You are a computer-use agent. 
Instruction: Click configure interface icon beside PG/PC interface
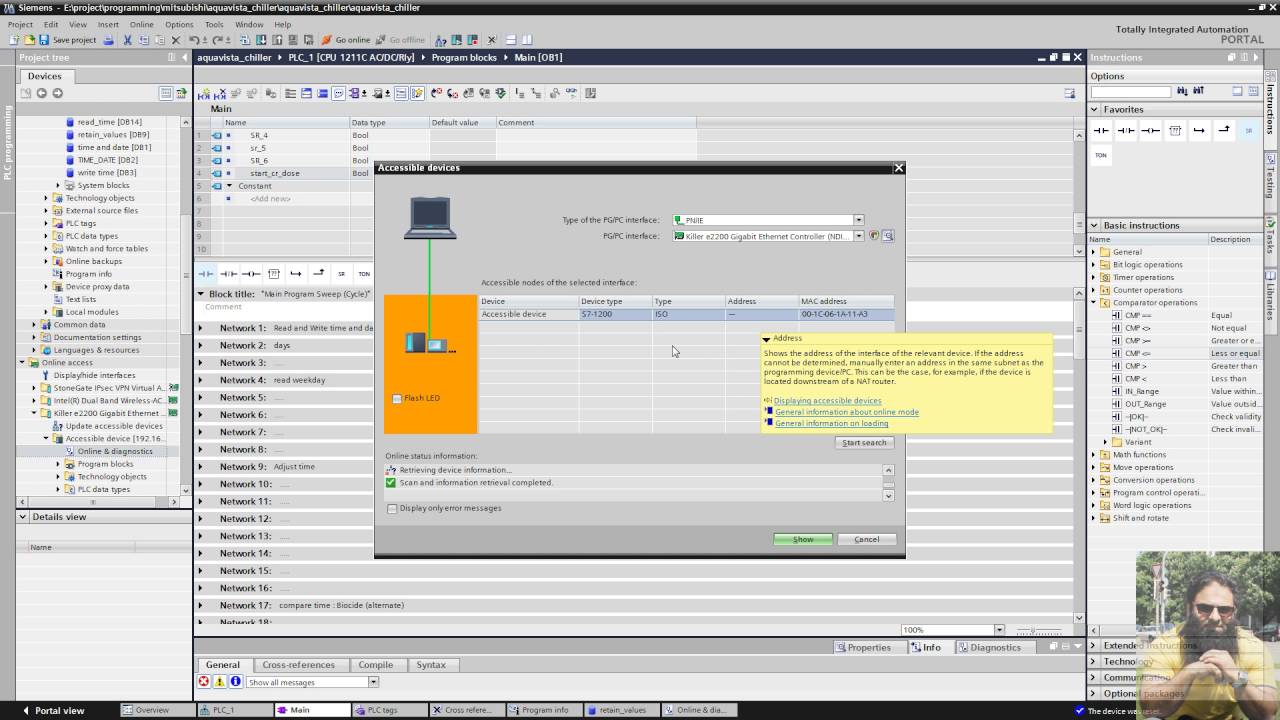[x=887, y=236]
